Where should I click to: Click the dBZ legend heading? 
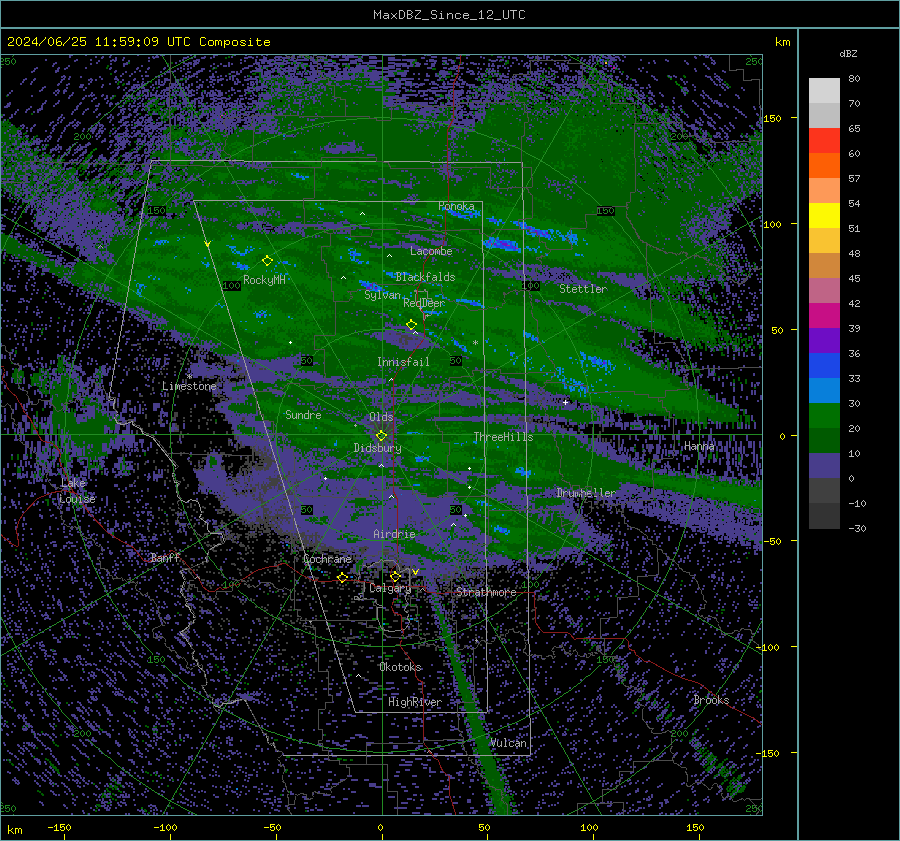coord(848,54)
